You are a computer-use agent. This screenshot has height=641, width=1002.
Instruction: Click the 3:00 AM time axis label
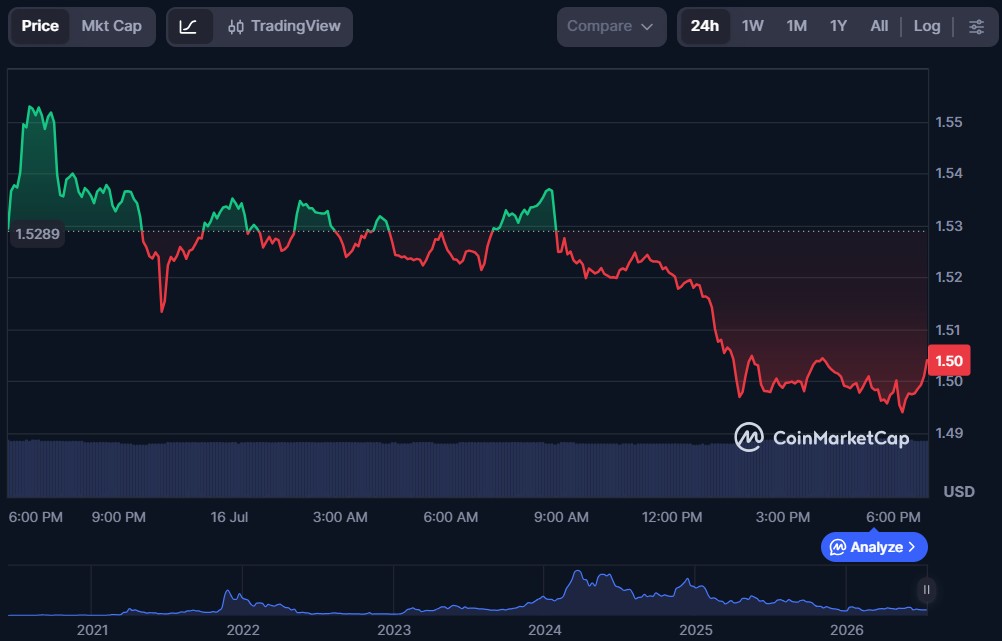pos(340,517)
